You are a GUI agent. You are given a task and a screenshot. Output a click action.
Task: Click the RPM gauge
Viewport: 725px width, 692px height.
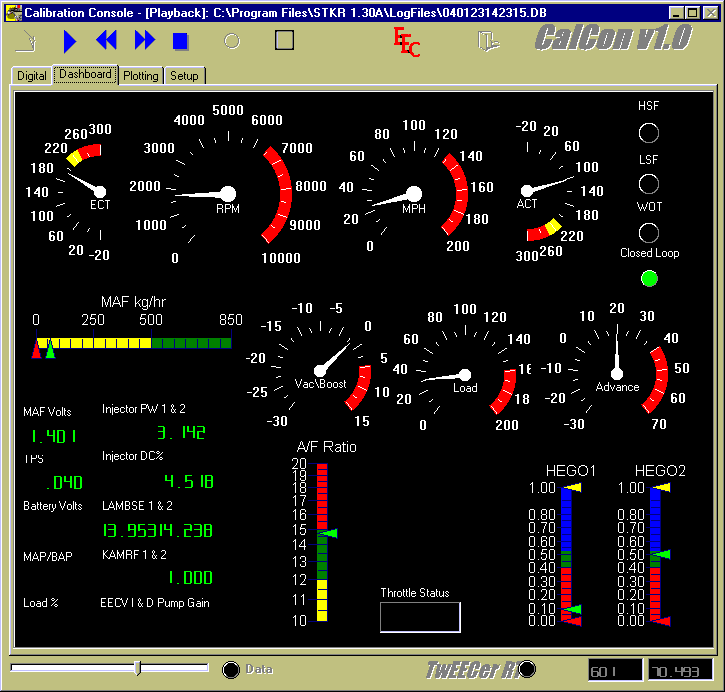click(x=227, y=185)
